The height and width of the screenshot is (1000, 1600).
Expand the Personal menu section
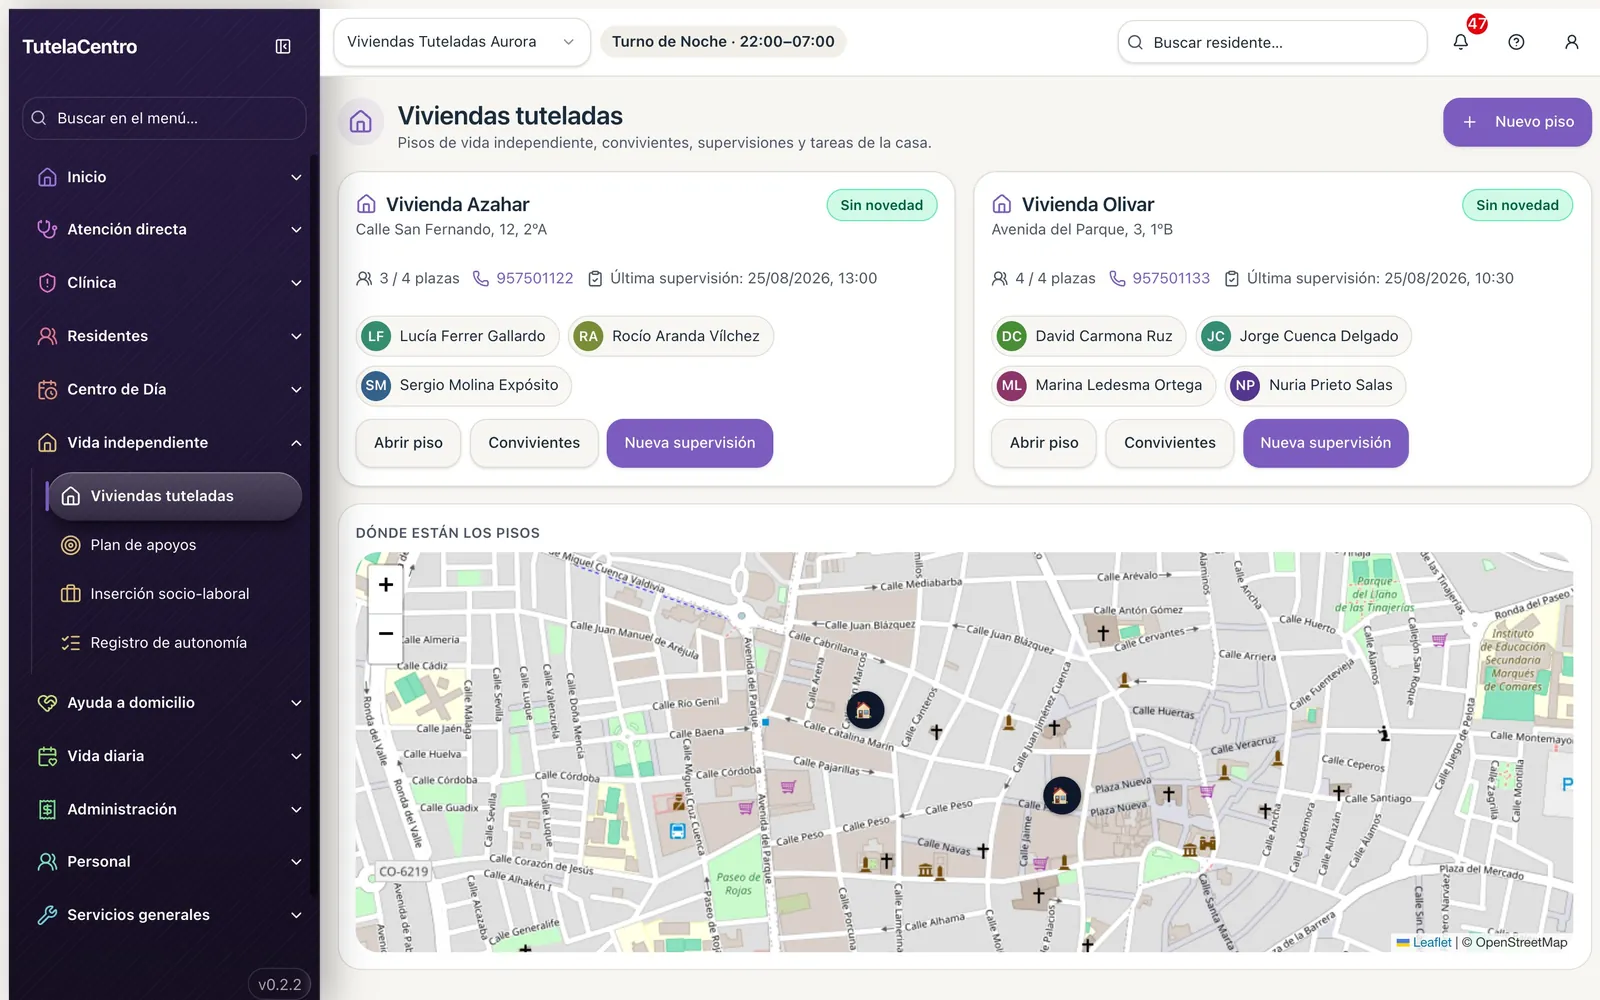click(165, 862)
